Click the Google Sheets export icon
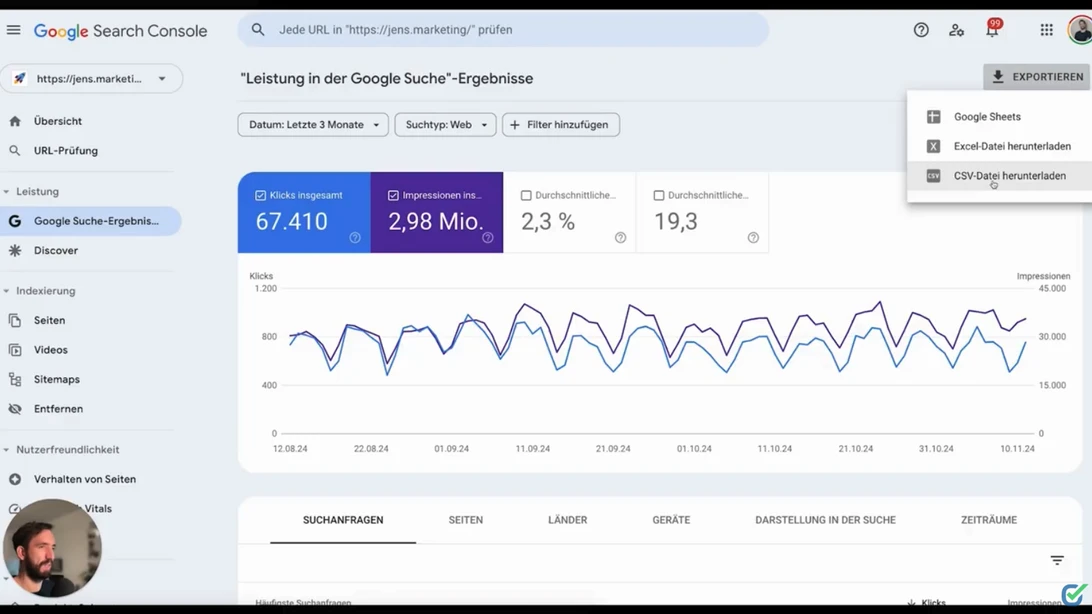This screenshot has height=614, width=1092. click(933, 117)
